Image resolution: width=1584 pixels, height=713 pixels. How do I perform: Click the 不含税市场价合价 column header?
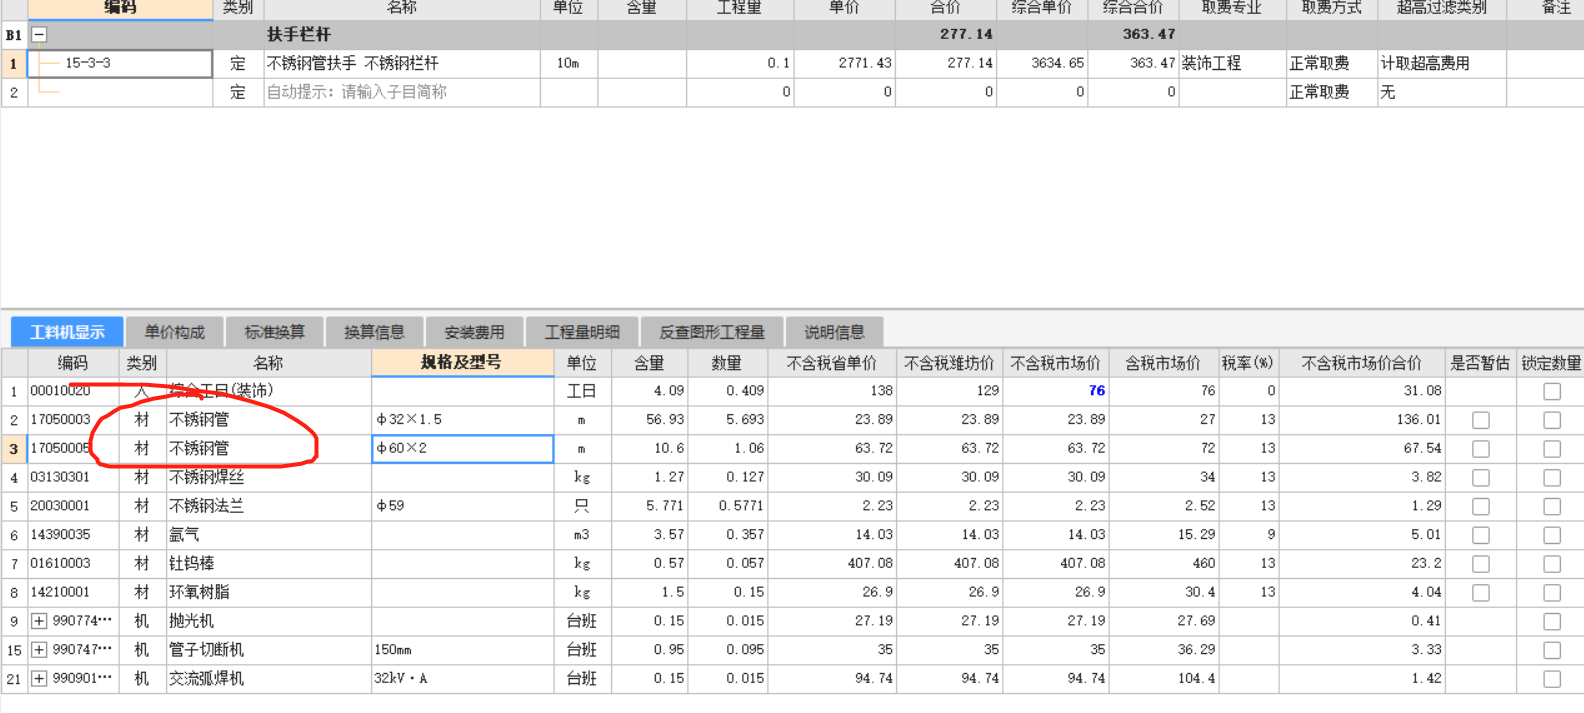pyautogui.click(x=1361, y=363)
